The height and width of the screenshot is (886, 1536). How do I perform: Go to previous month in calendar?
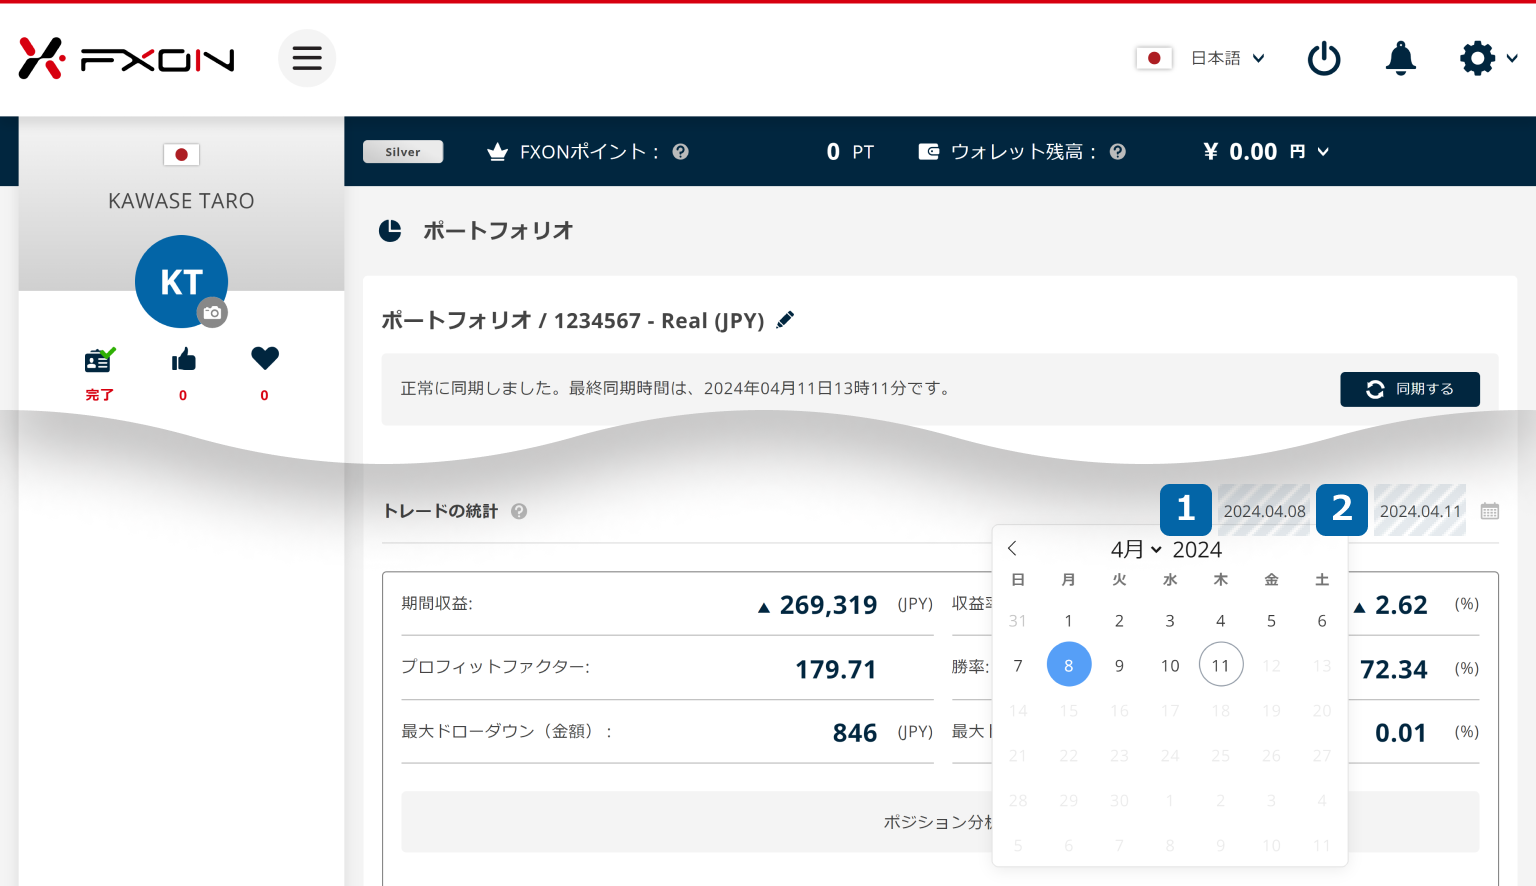pos(1012,548)
